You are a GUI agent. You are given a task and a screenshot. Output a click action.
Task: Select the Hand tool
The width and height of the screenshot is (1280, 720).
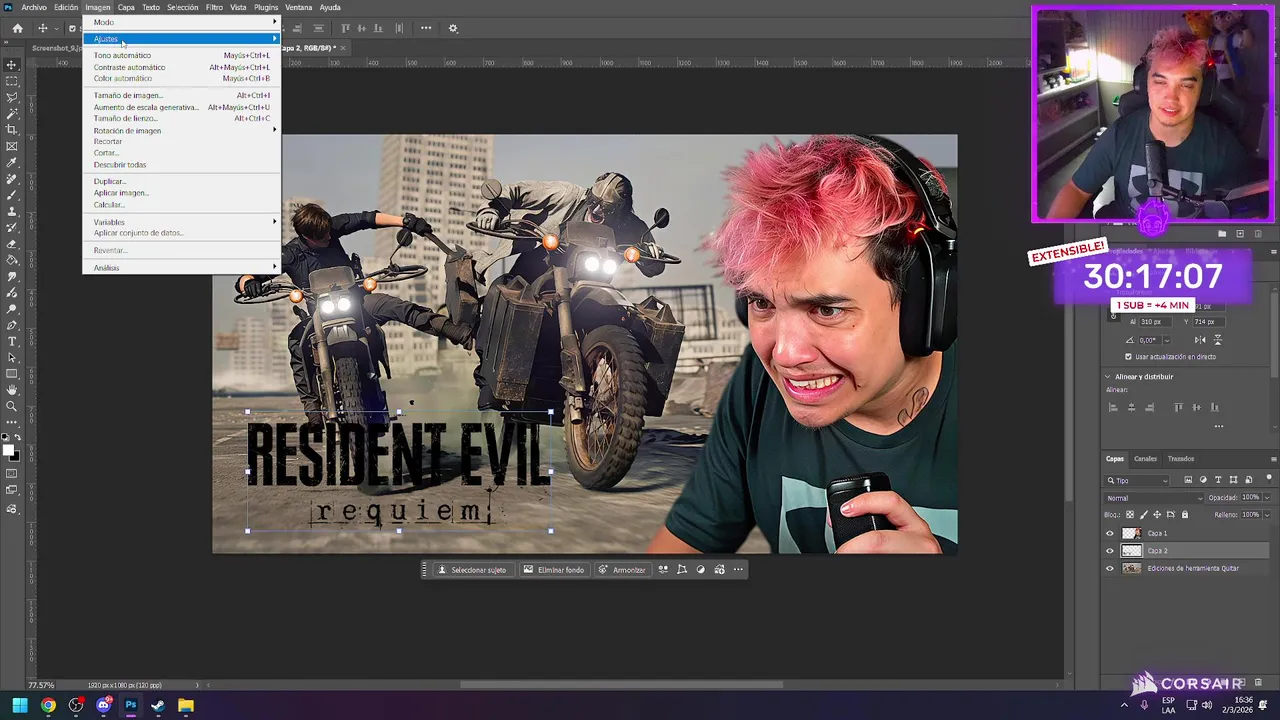pyautogui.click(x=12, y=389)
